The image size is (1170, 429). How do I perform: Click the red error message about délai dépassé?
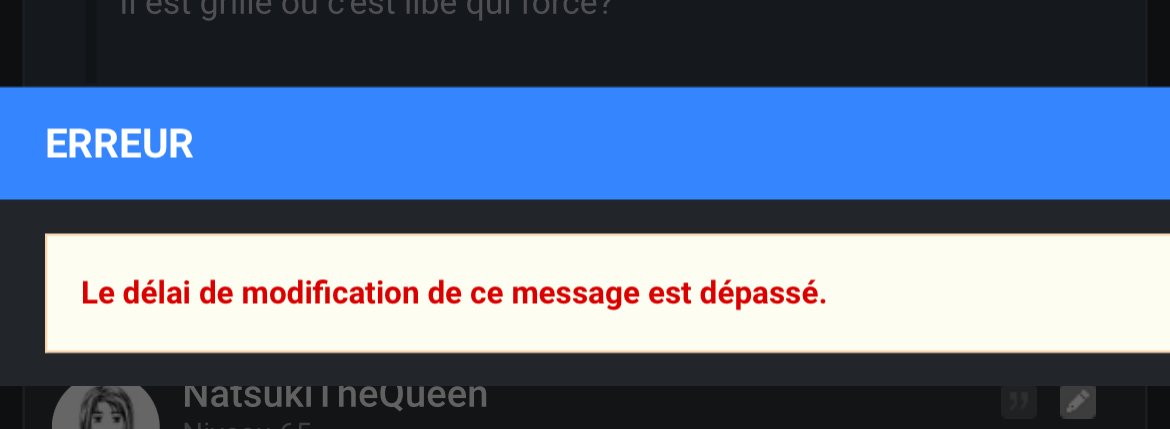(x=454, y=293)
